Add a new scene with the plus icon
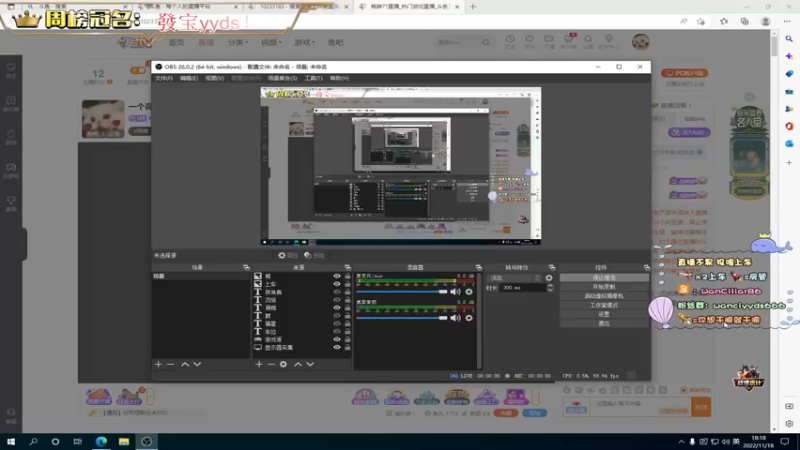 pyautogui.click(x=158, y=364)
